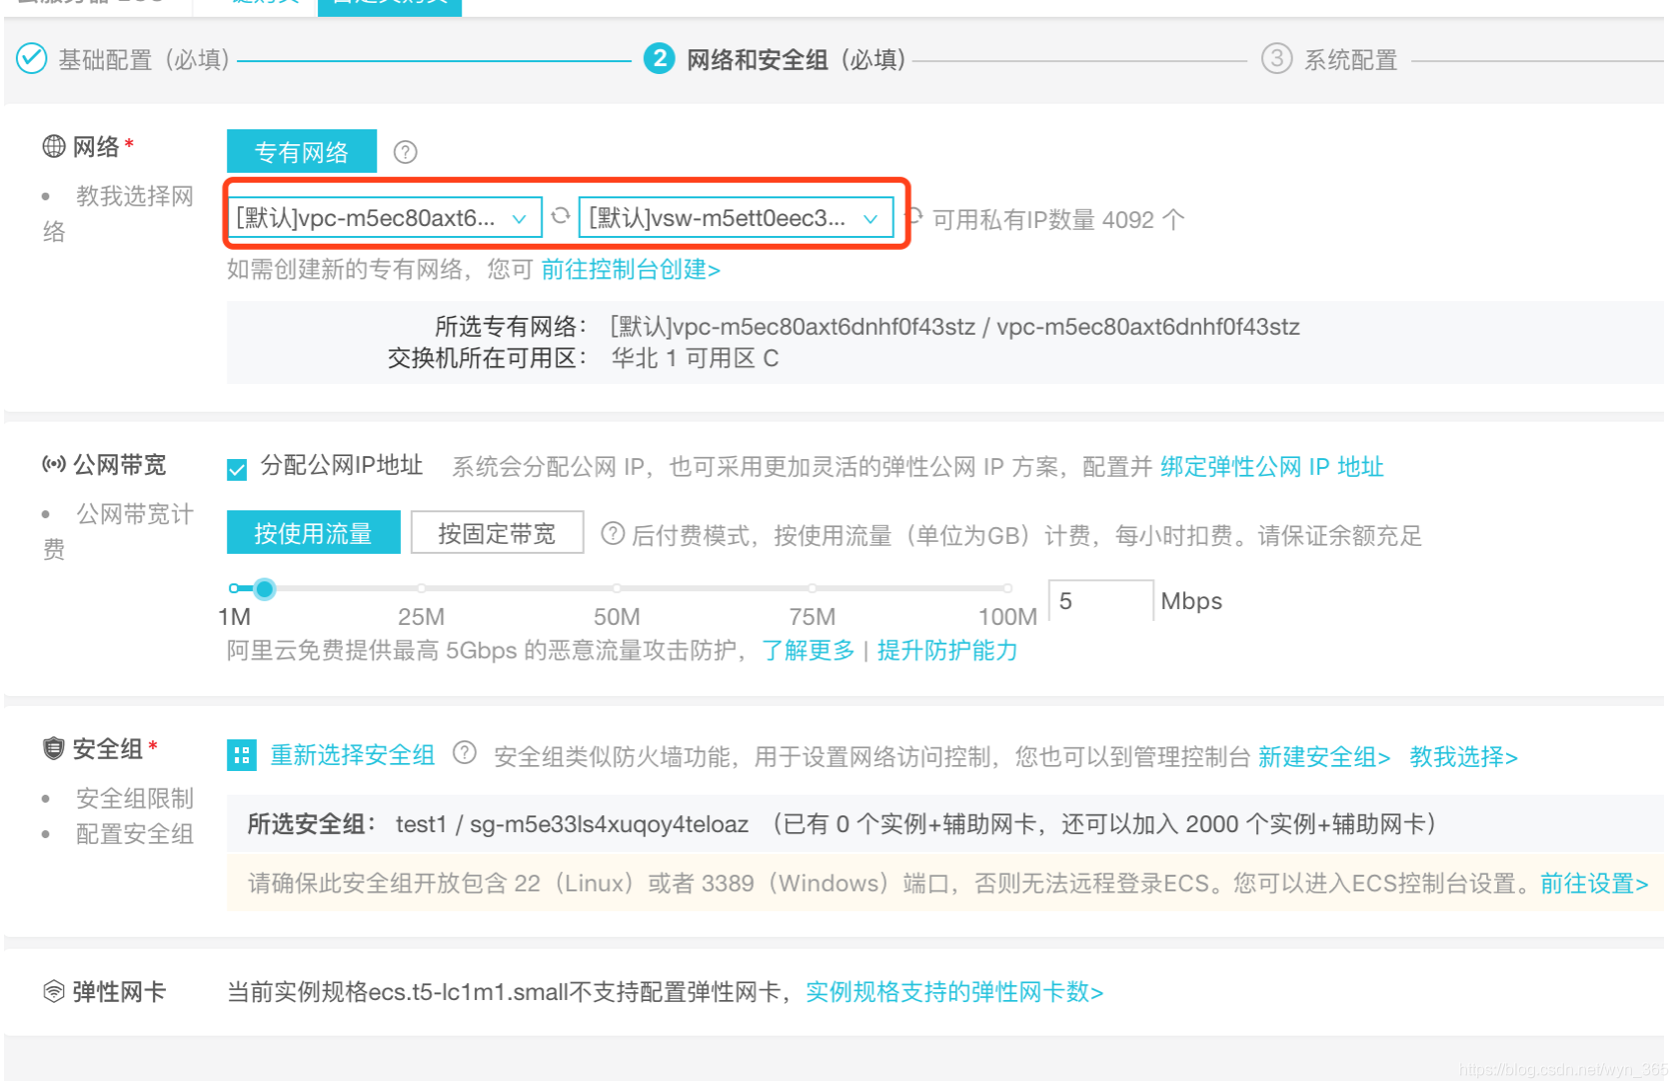This screenshot has width=1678, height=1088.
Task: Click the step 2 number circle
Action: coord(659,59)
